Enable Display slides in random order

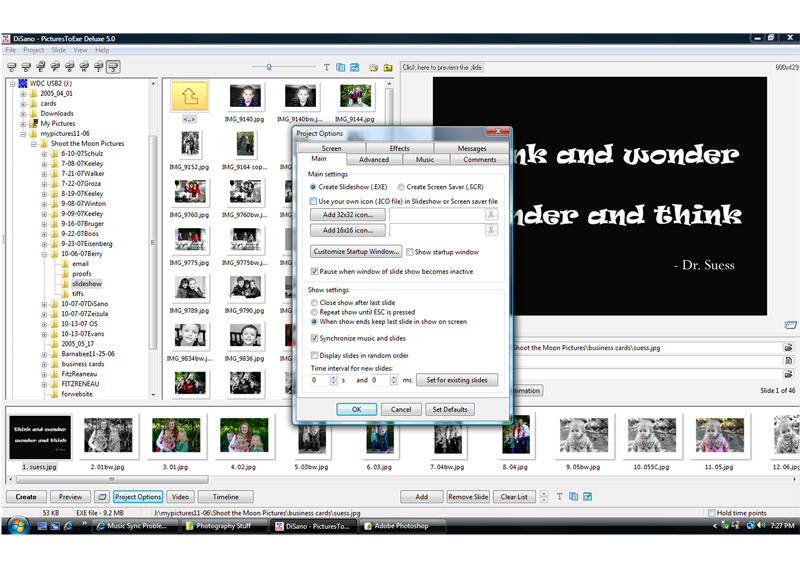point(314,355)
